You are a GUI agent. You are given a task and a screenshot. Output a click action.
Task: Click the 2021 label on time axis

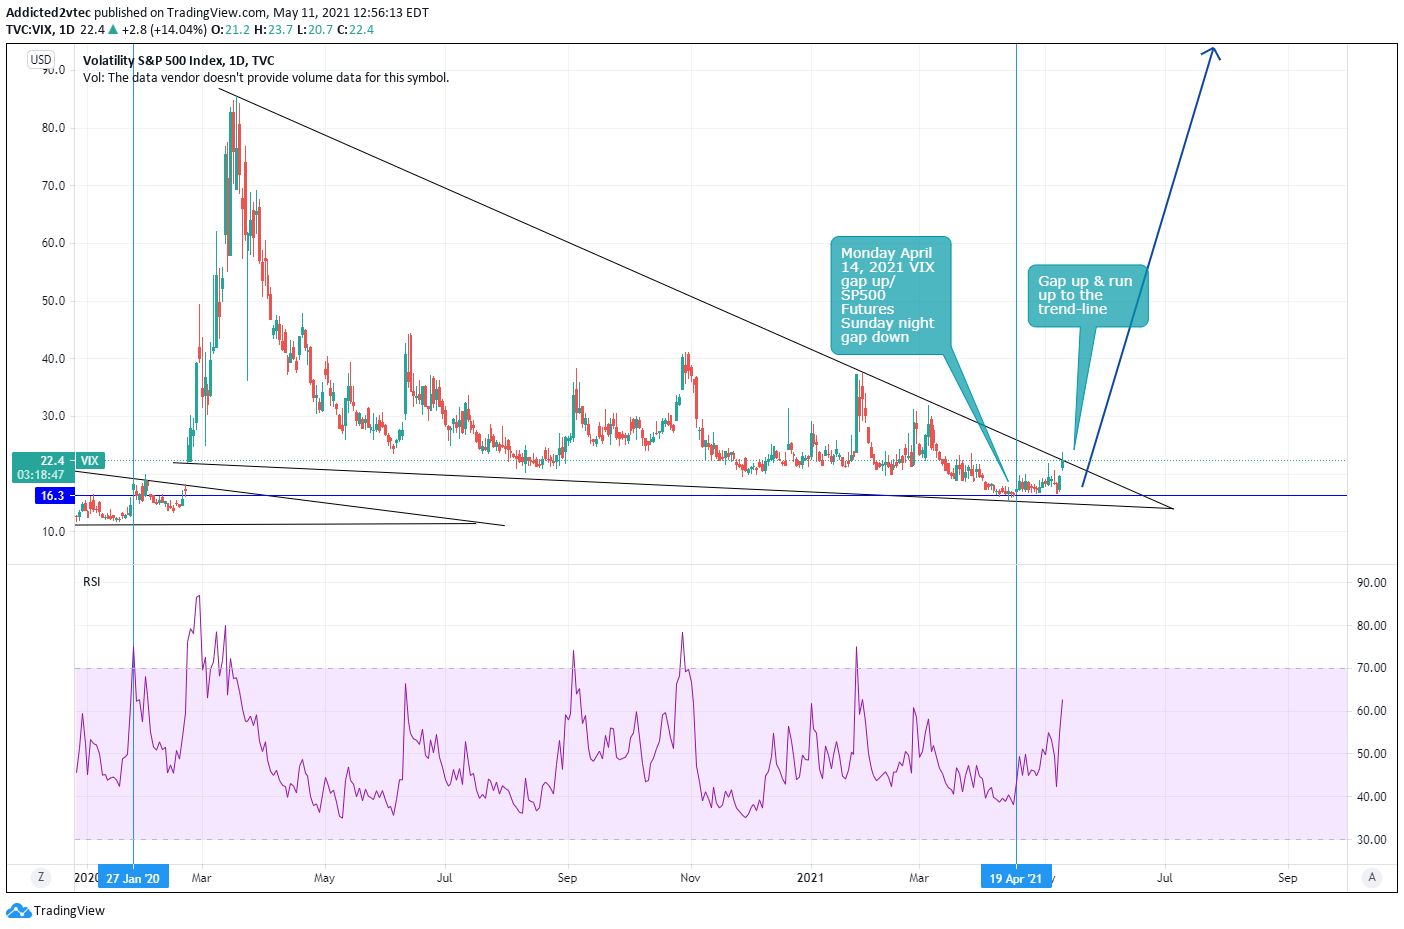tap(810, 878)
